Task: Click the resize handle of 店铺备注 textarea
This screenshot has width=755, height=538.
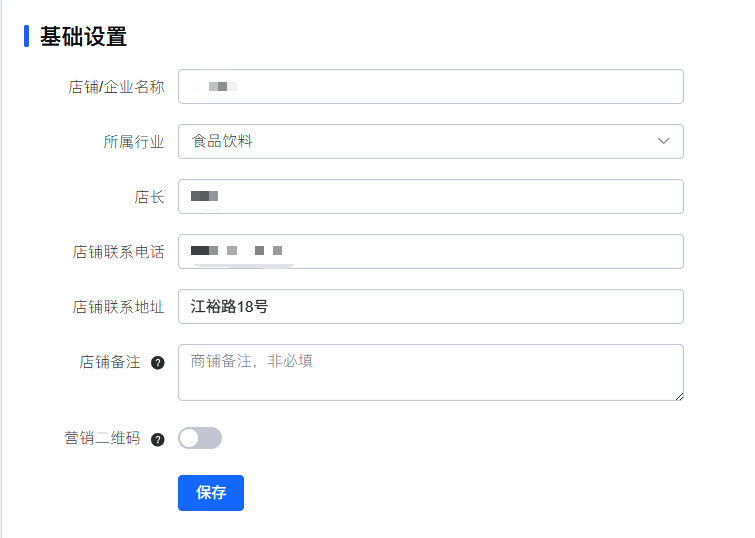Action: 679,396
